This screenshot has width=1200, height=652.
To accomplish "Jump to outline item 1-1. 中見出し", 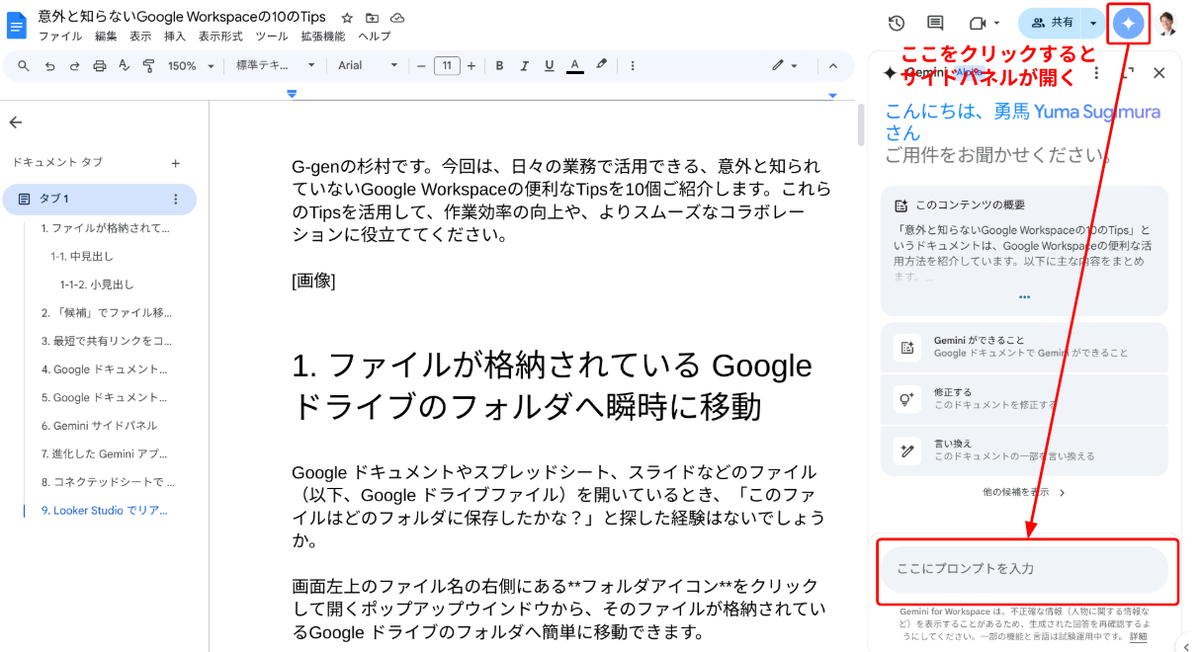I will tap(82, 256).
